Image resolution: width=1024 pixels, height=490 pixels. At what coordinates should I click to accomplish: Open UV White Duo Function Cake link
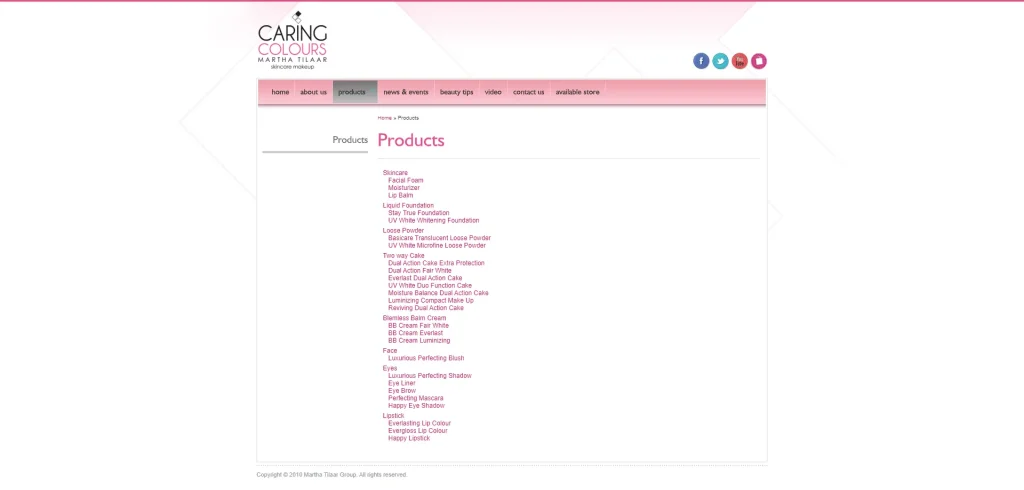point(430,286)
